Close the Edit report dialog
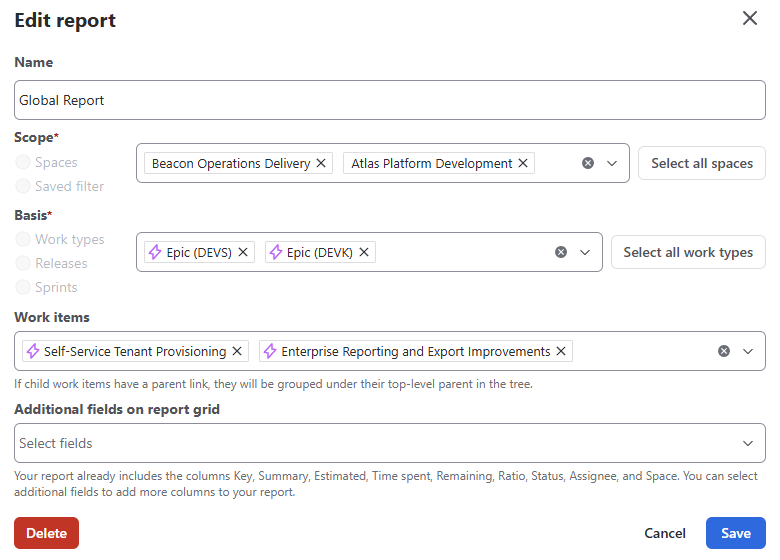Screen dimensions: 780x560 click(x=749, y=19)
